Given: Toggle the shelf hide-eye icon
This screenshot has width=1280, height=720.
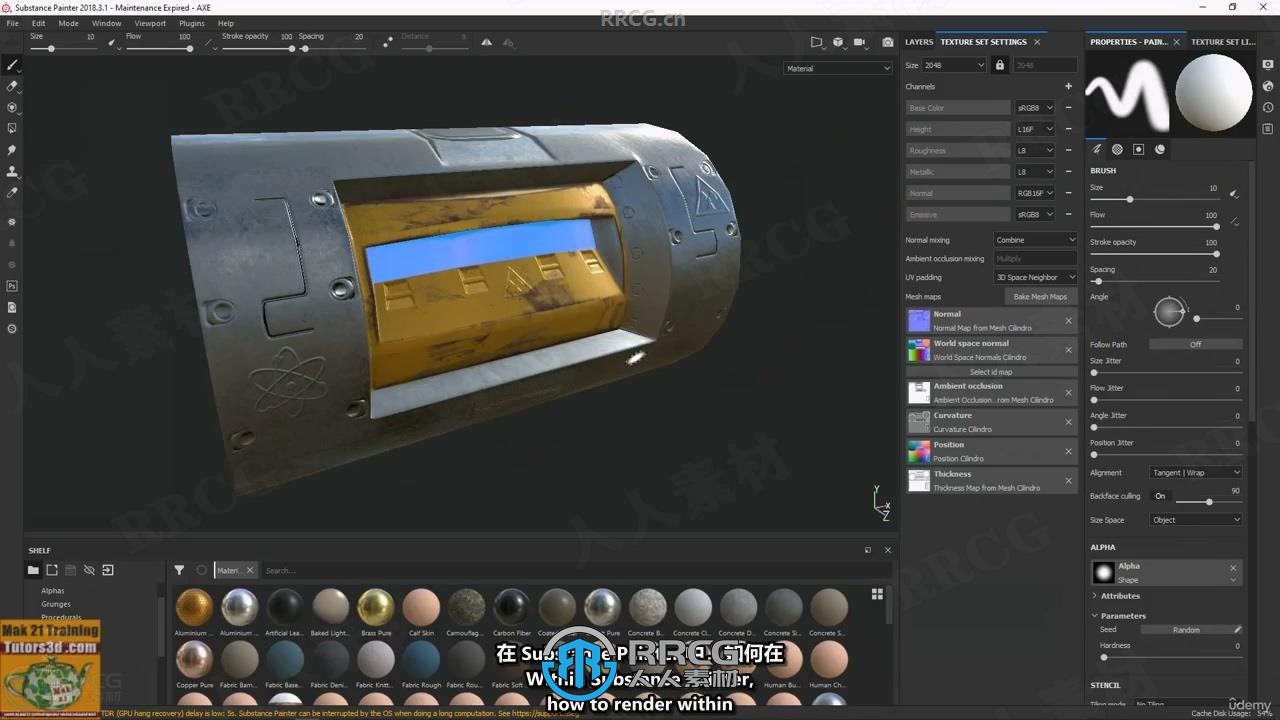Looking at the screenshot, I should pyautogui.click(x=89, y=570).
